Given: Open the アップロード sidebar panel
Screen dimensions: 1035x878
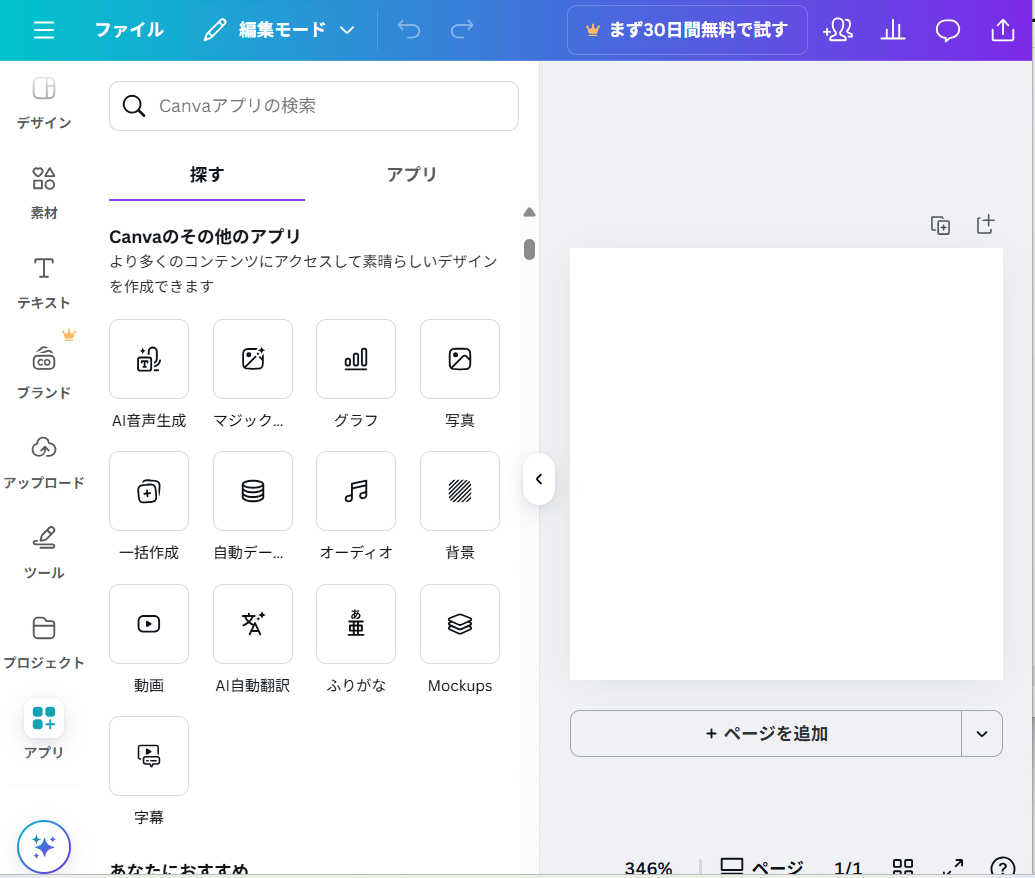Looking at the screenshot, I should [44, 462].
